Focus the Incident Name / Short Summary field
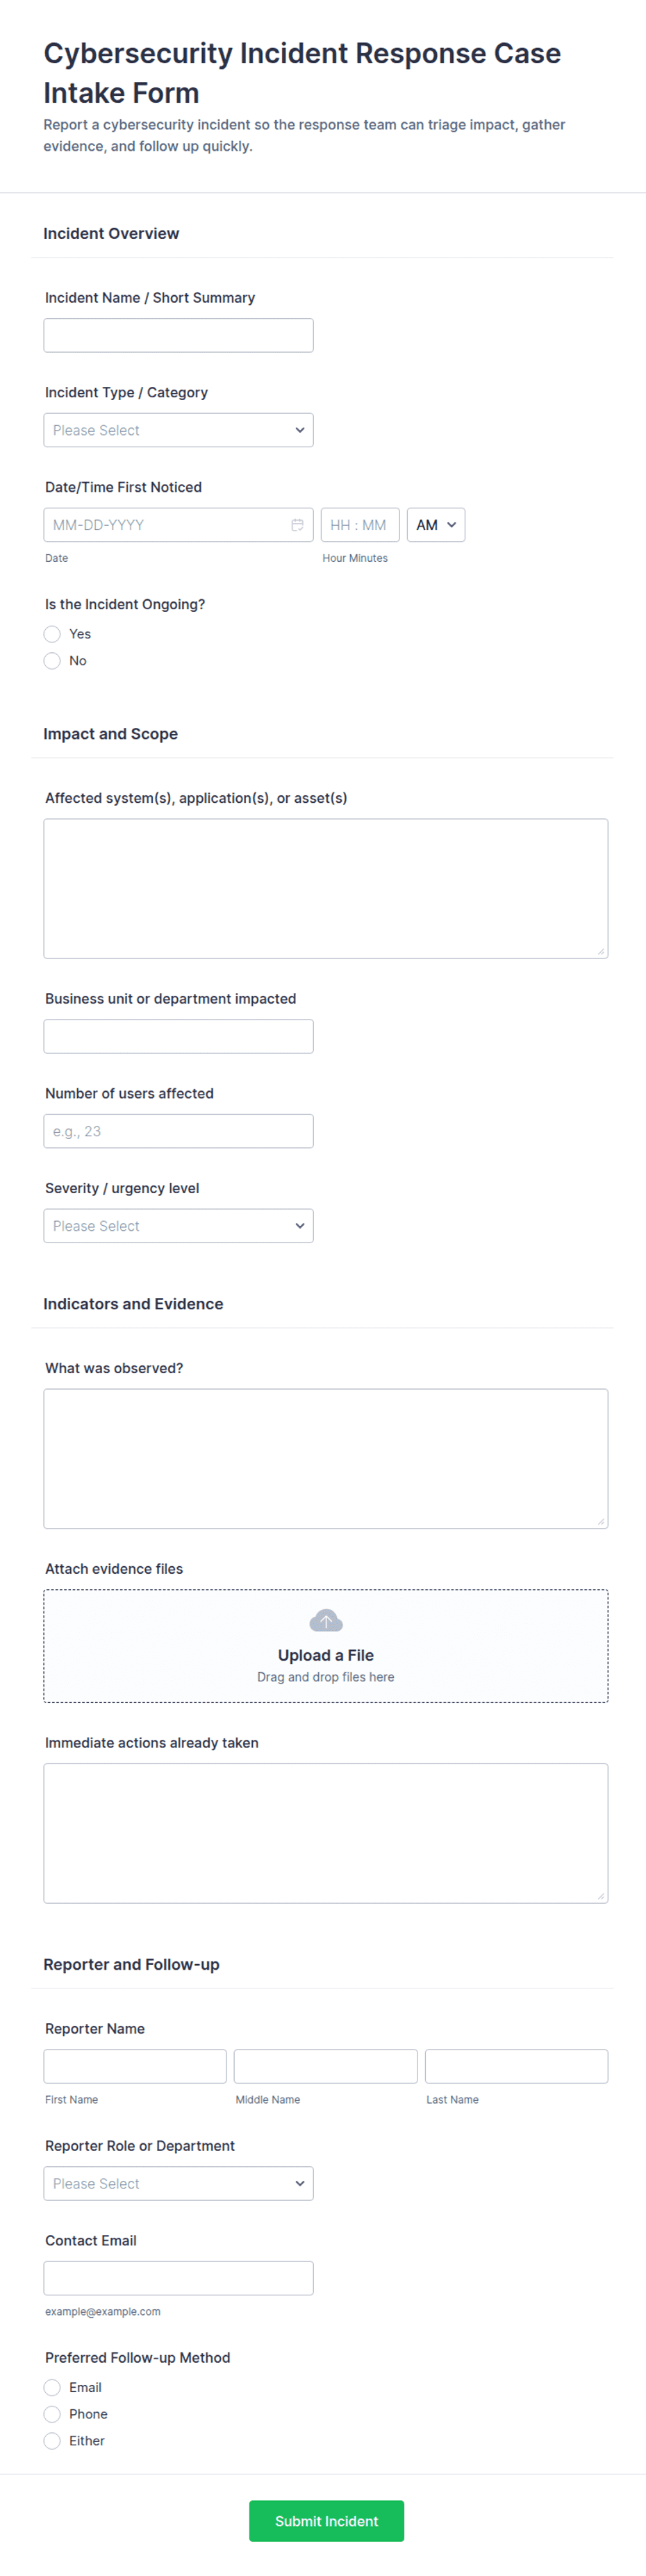 click(178, 335)
